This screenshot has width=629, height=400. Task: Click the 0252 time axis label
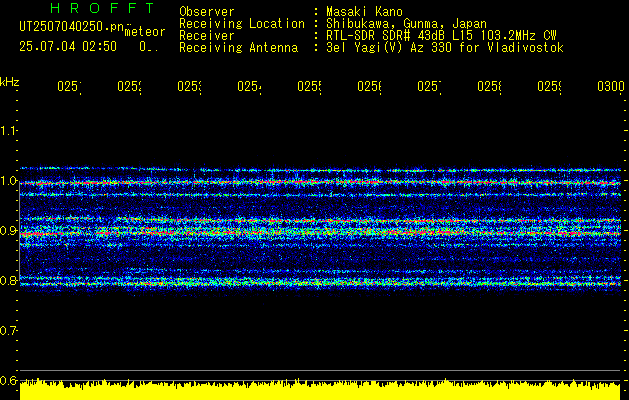[x=129, y=87]
